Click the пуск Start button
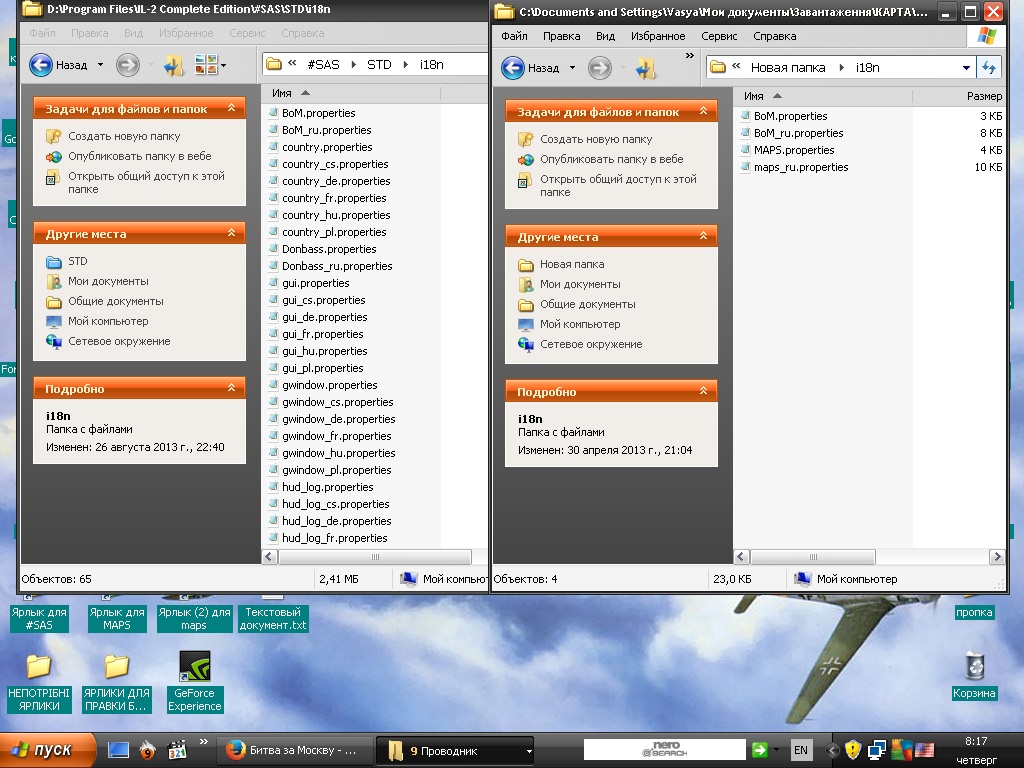Screen dimensions: 1024x768 pos(48,750)
